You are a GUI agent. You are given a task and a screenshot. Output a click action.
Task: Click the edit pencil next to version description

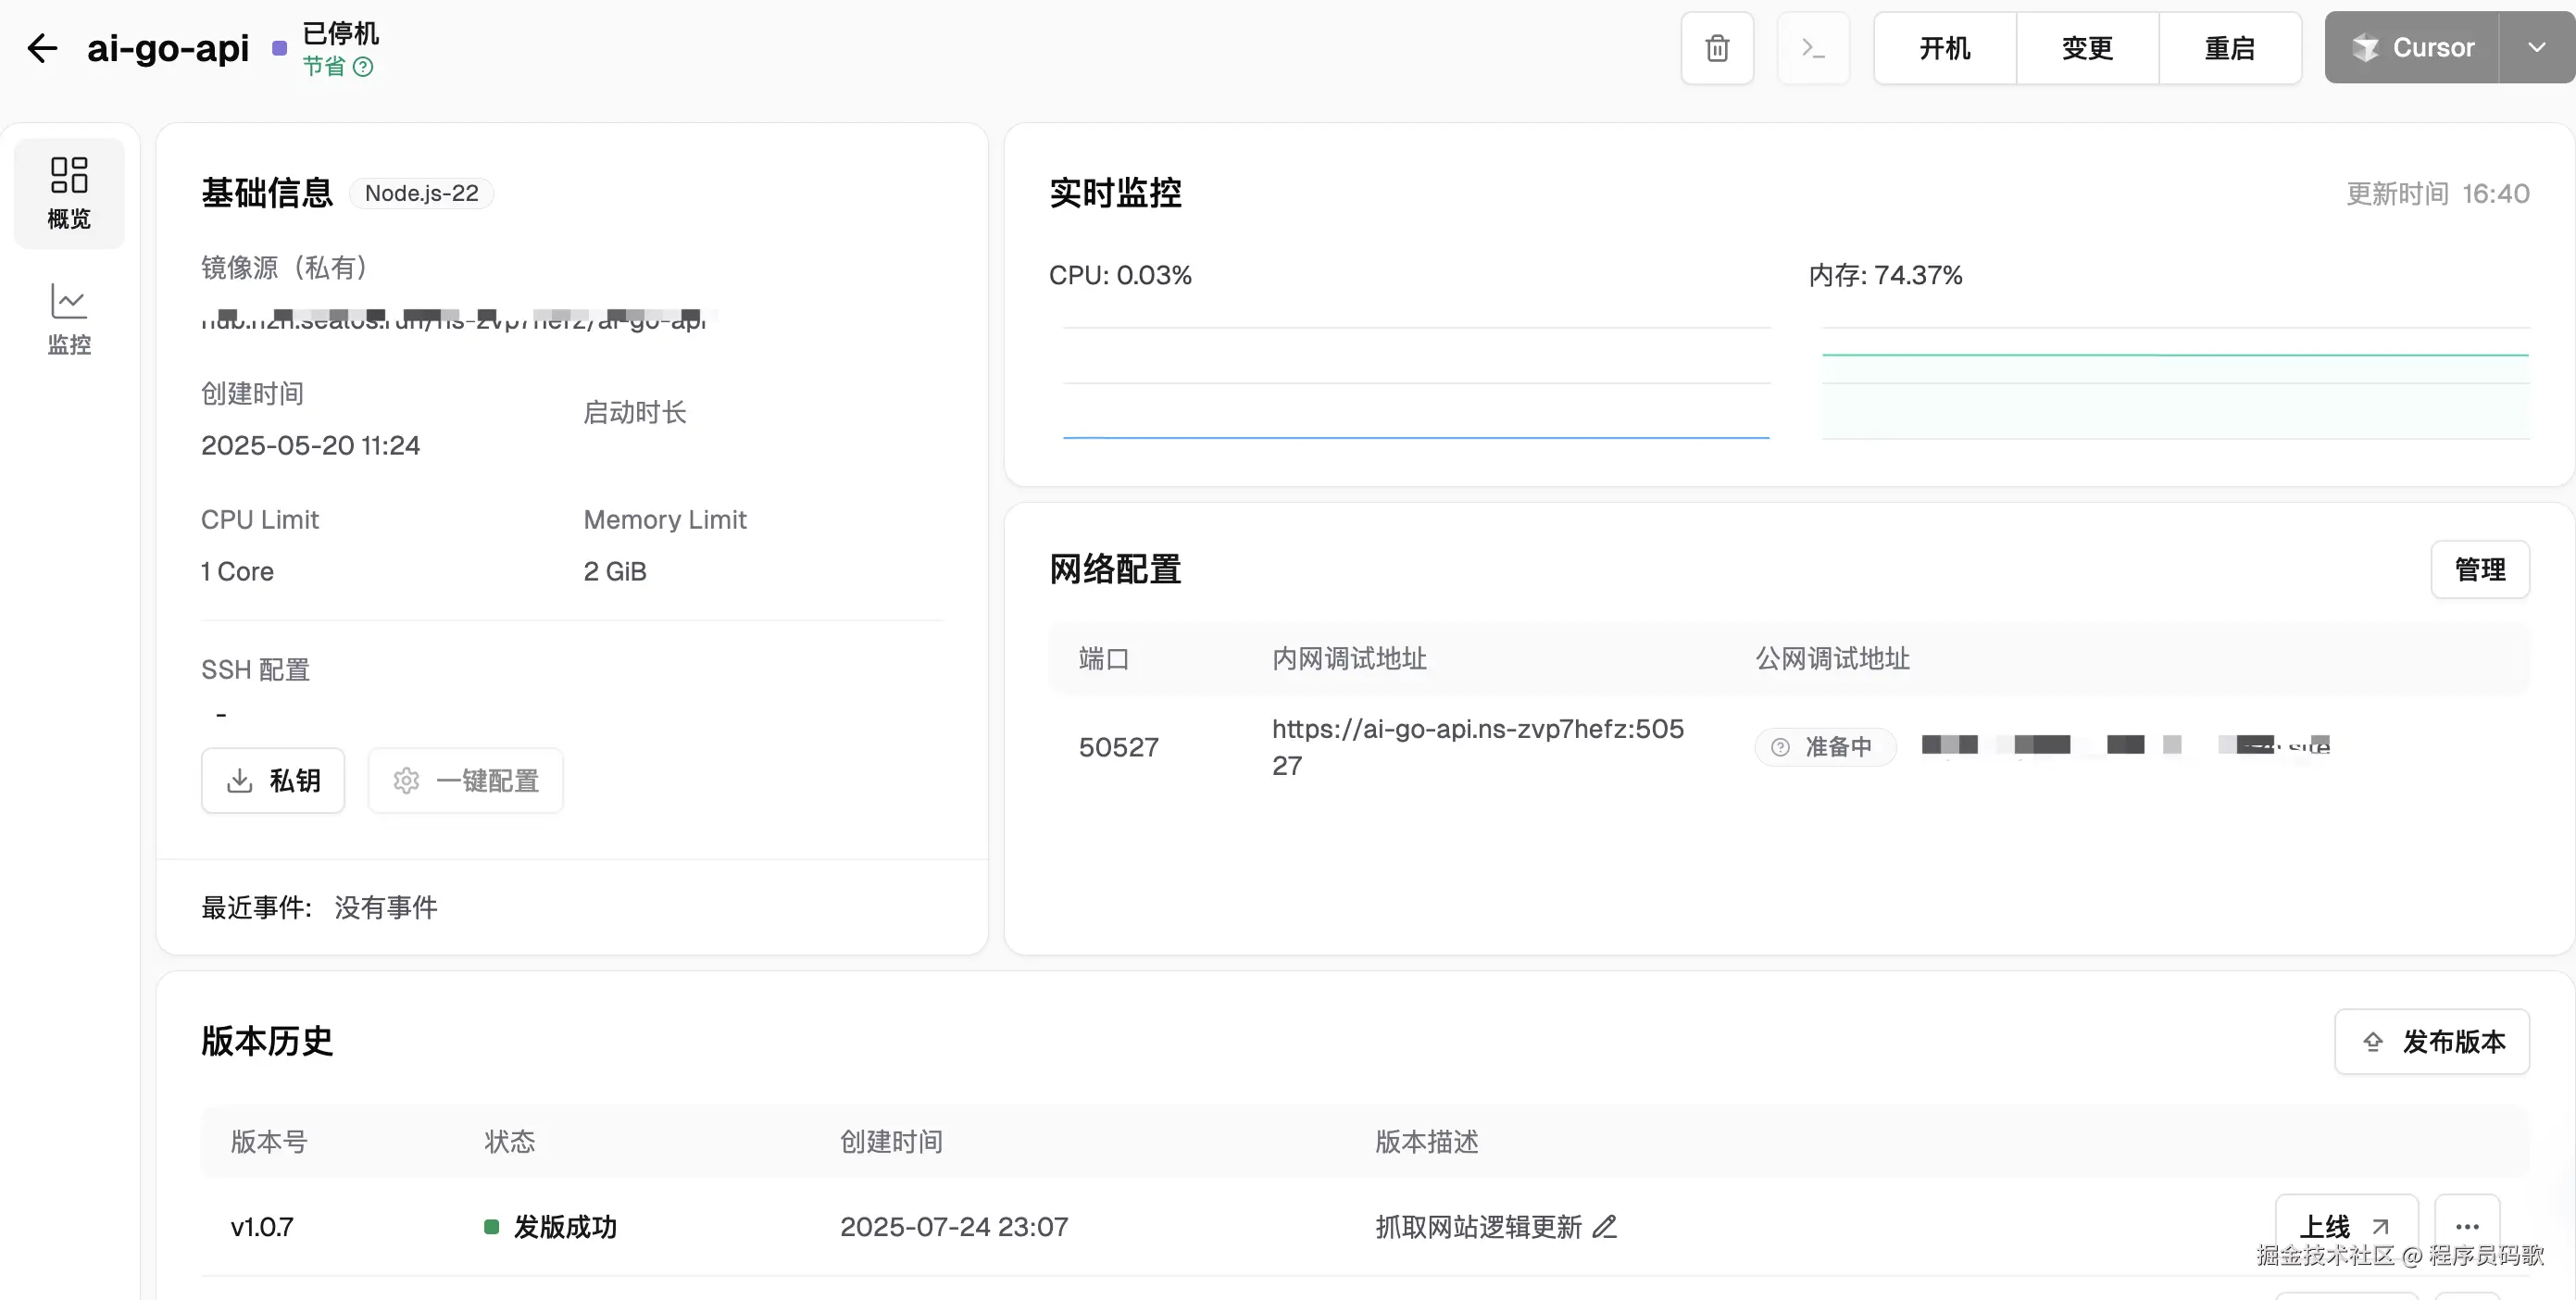point(1605,1227)
